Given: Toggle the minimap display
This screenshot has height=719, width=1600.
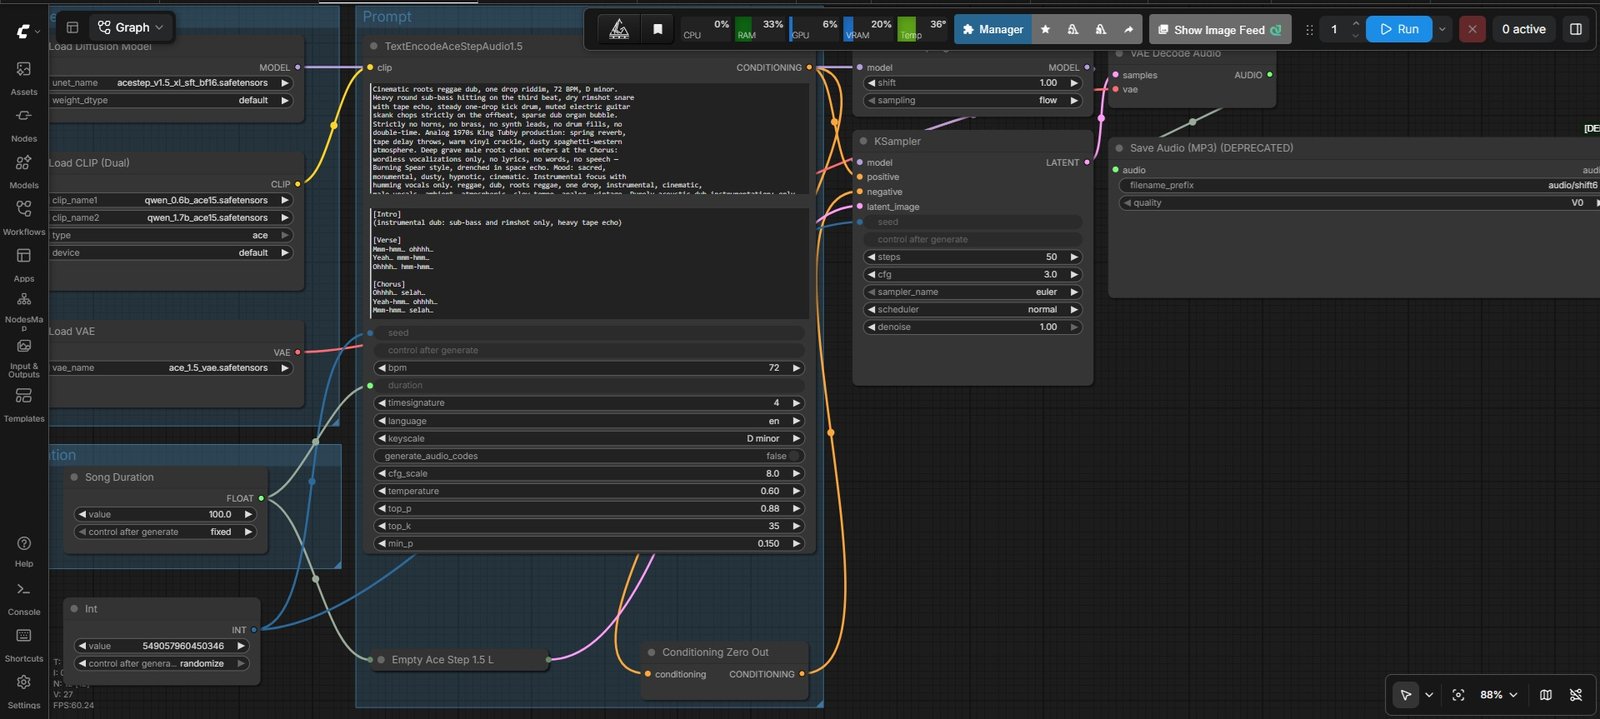Looking at the screenshot, I should [x=1546, y=695].
